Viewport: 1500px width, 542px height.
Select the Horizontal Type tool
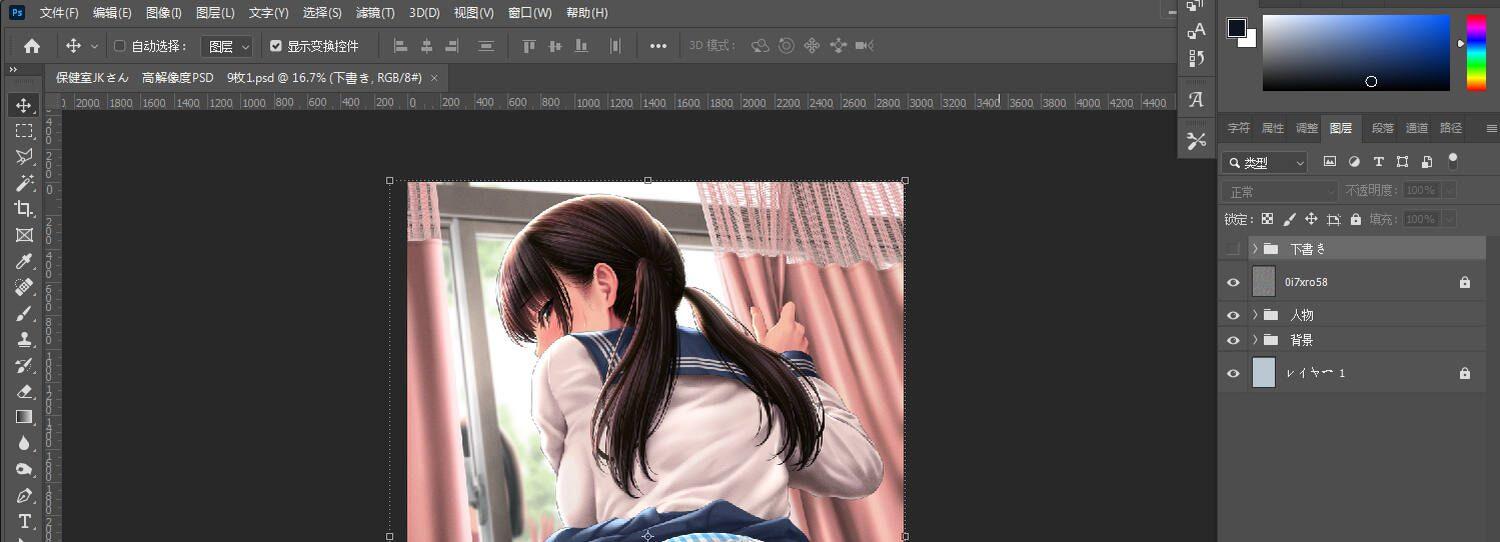tap(24, 521)
